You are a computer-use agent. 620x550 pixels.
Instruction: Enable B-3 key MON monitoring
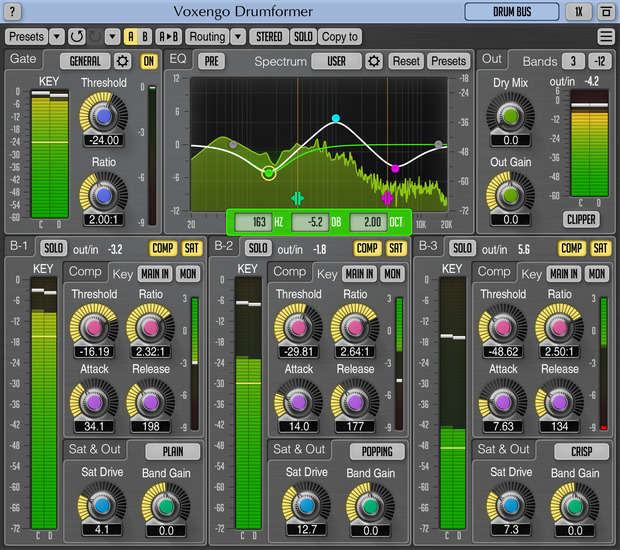[597, 274]
